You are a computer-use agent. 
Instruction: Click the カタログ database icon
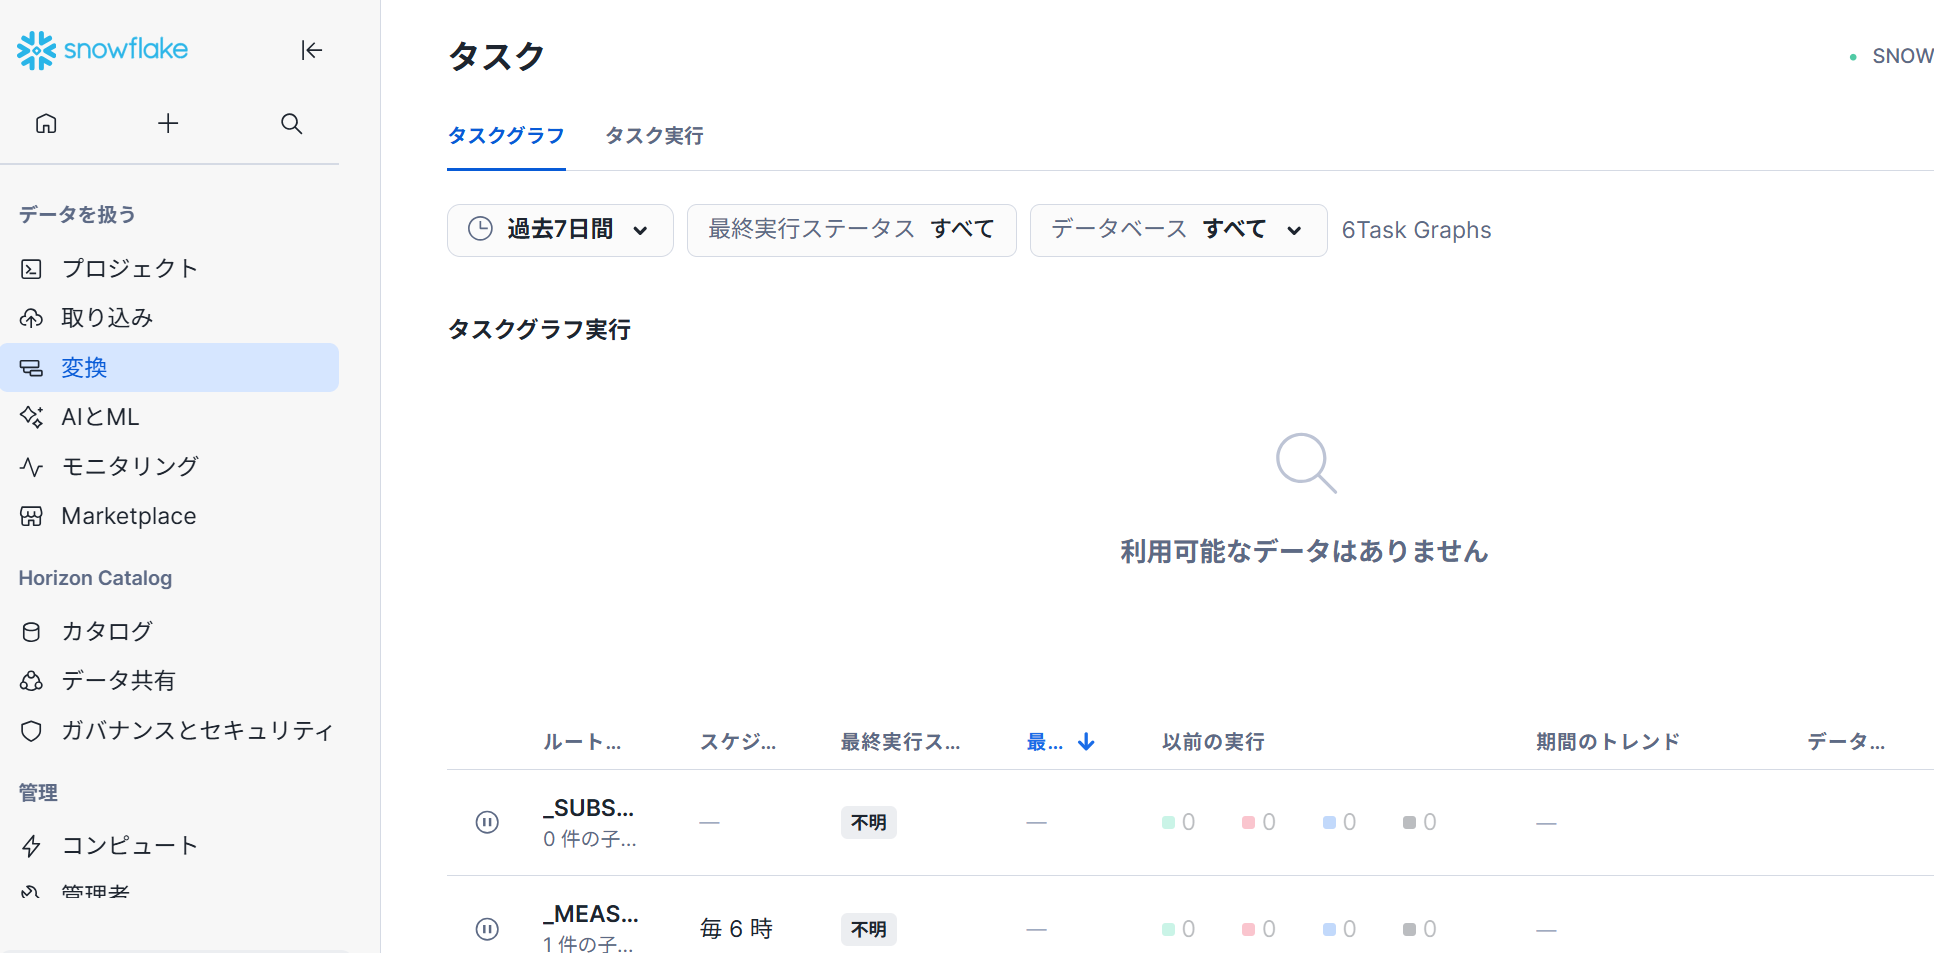[31, 631]
